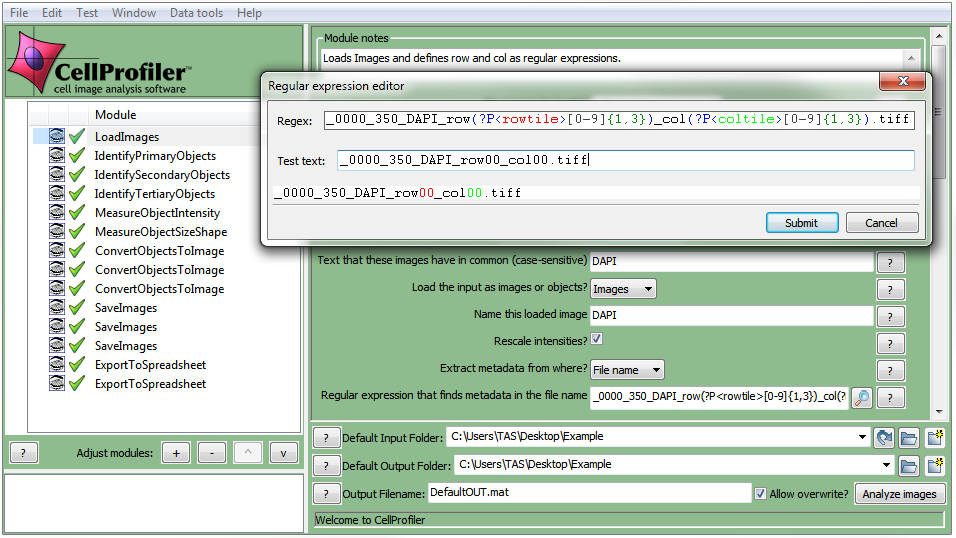Open the Test menu

pyautogui.click(x=87, y=13)
